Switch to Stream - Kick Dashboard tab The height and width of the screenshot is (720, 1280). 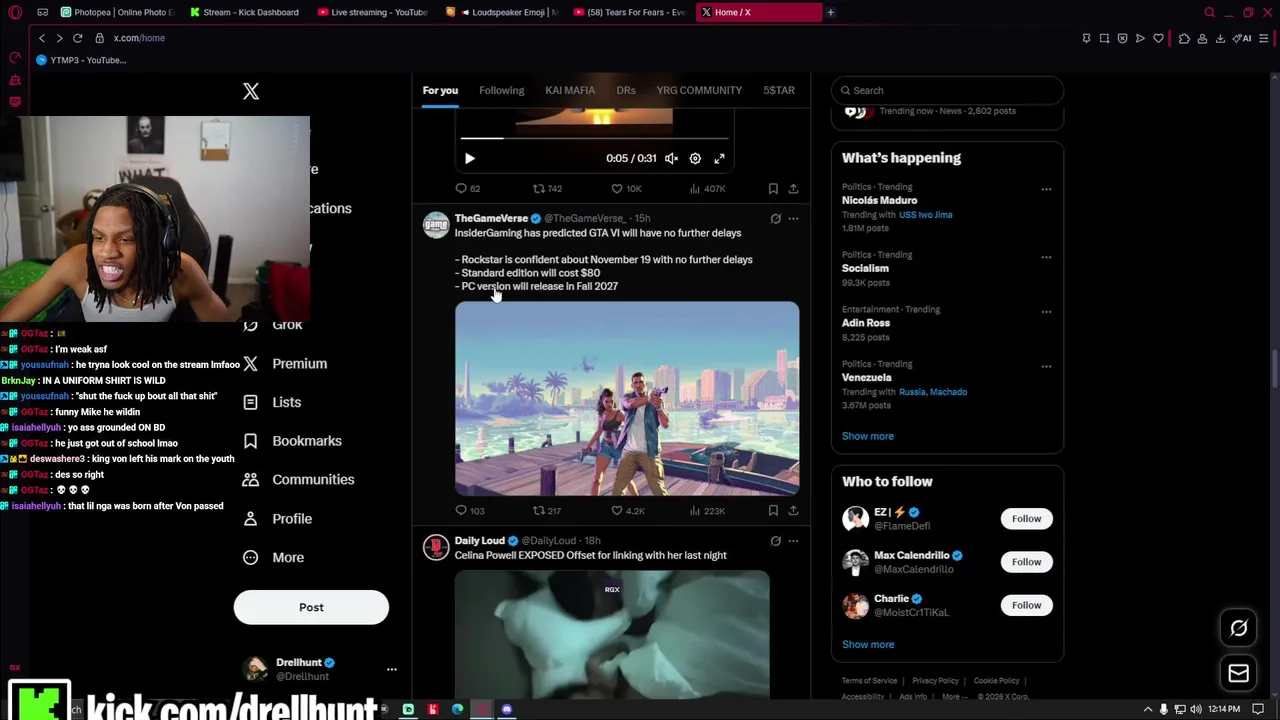(245, 12)
